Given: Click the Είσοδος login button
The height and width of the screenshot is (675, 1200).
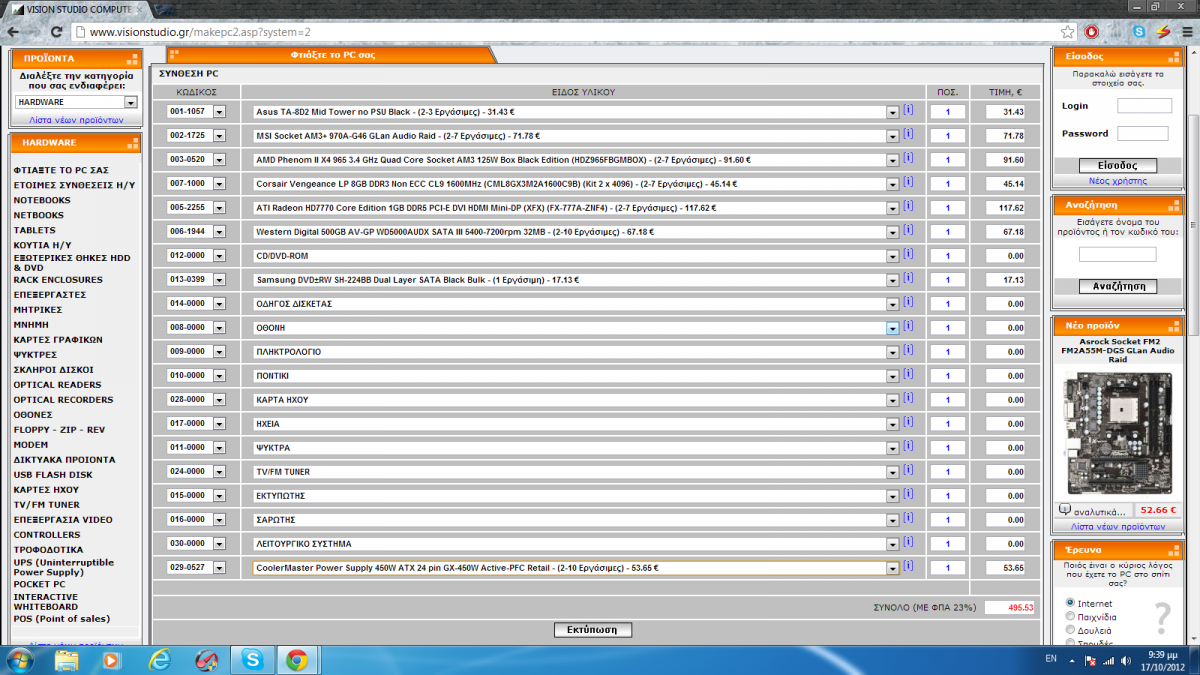Looking at the screenshot, I should click(x=1119, y=166).
